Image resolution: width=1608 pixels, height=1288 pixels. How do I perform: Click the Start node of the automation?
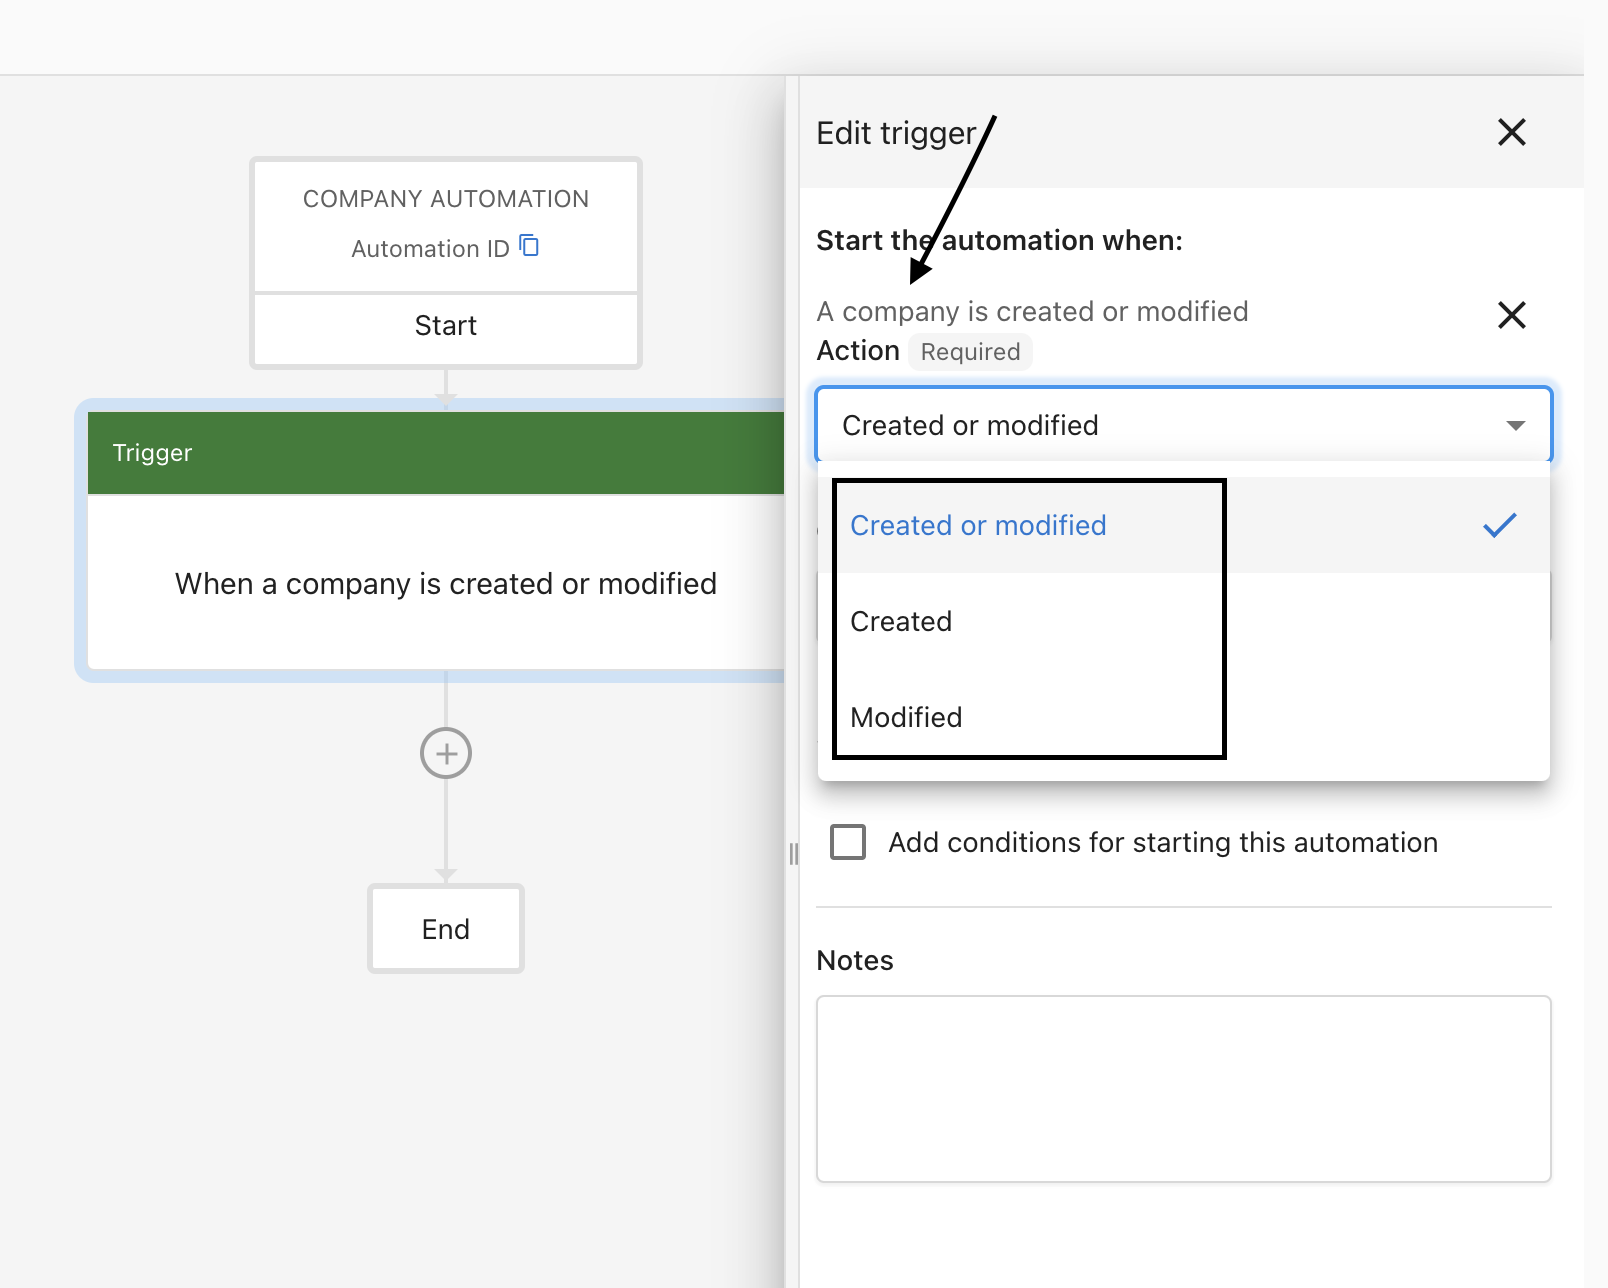(446, 325)
